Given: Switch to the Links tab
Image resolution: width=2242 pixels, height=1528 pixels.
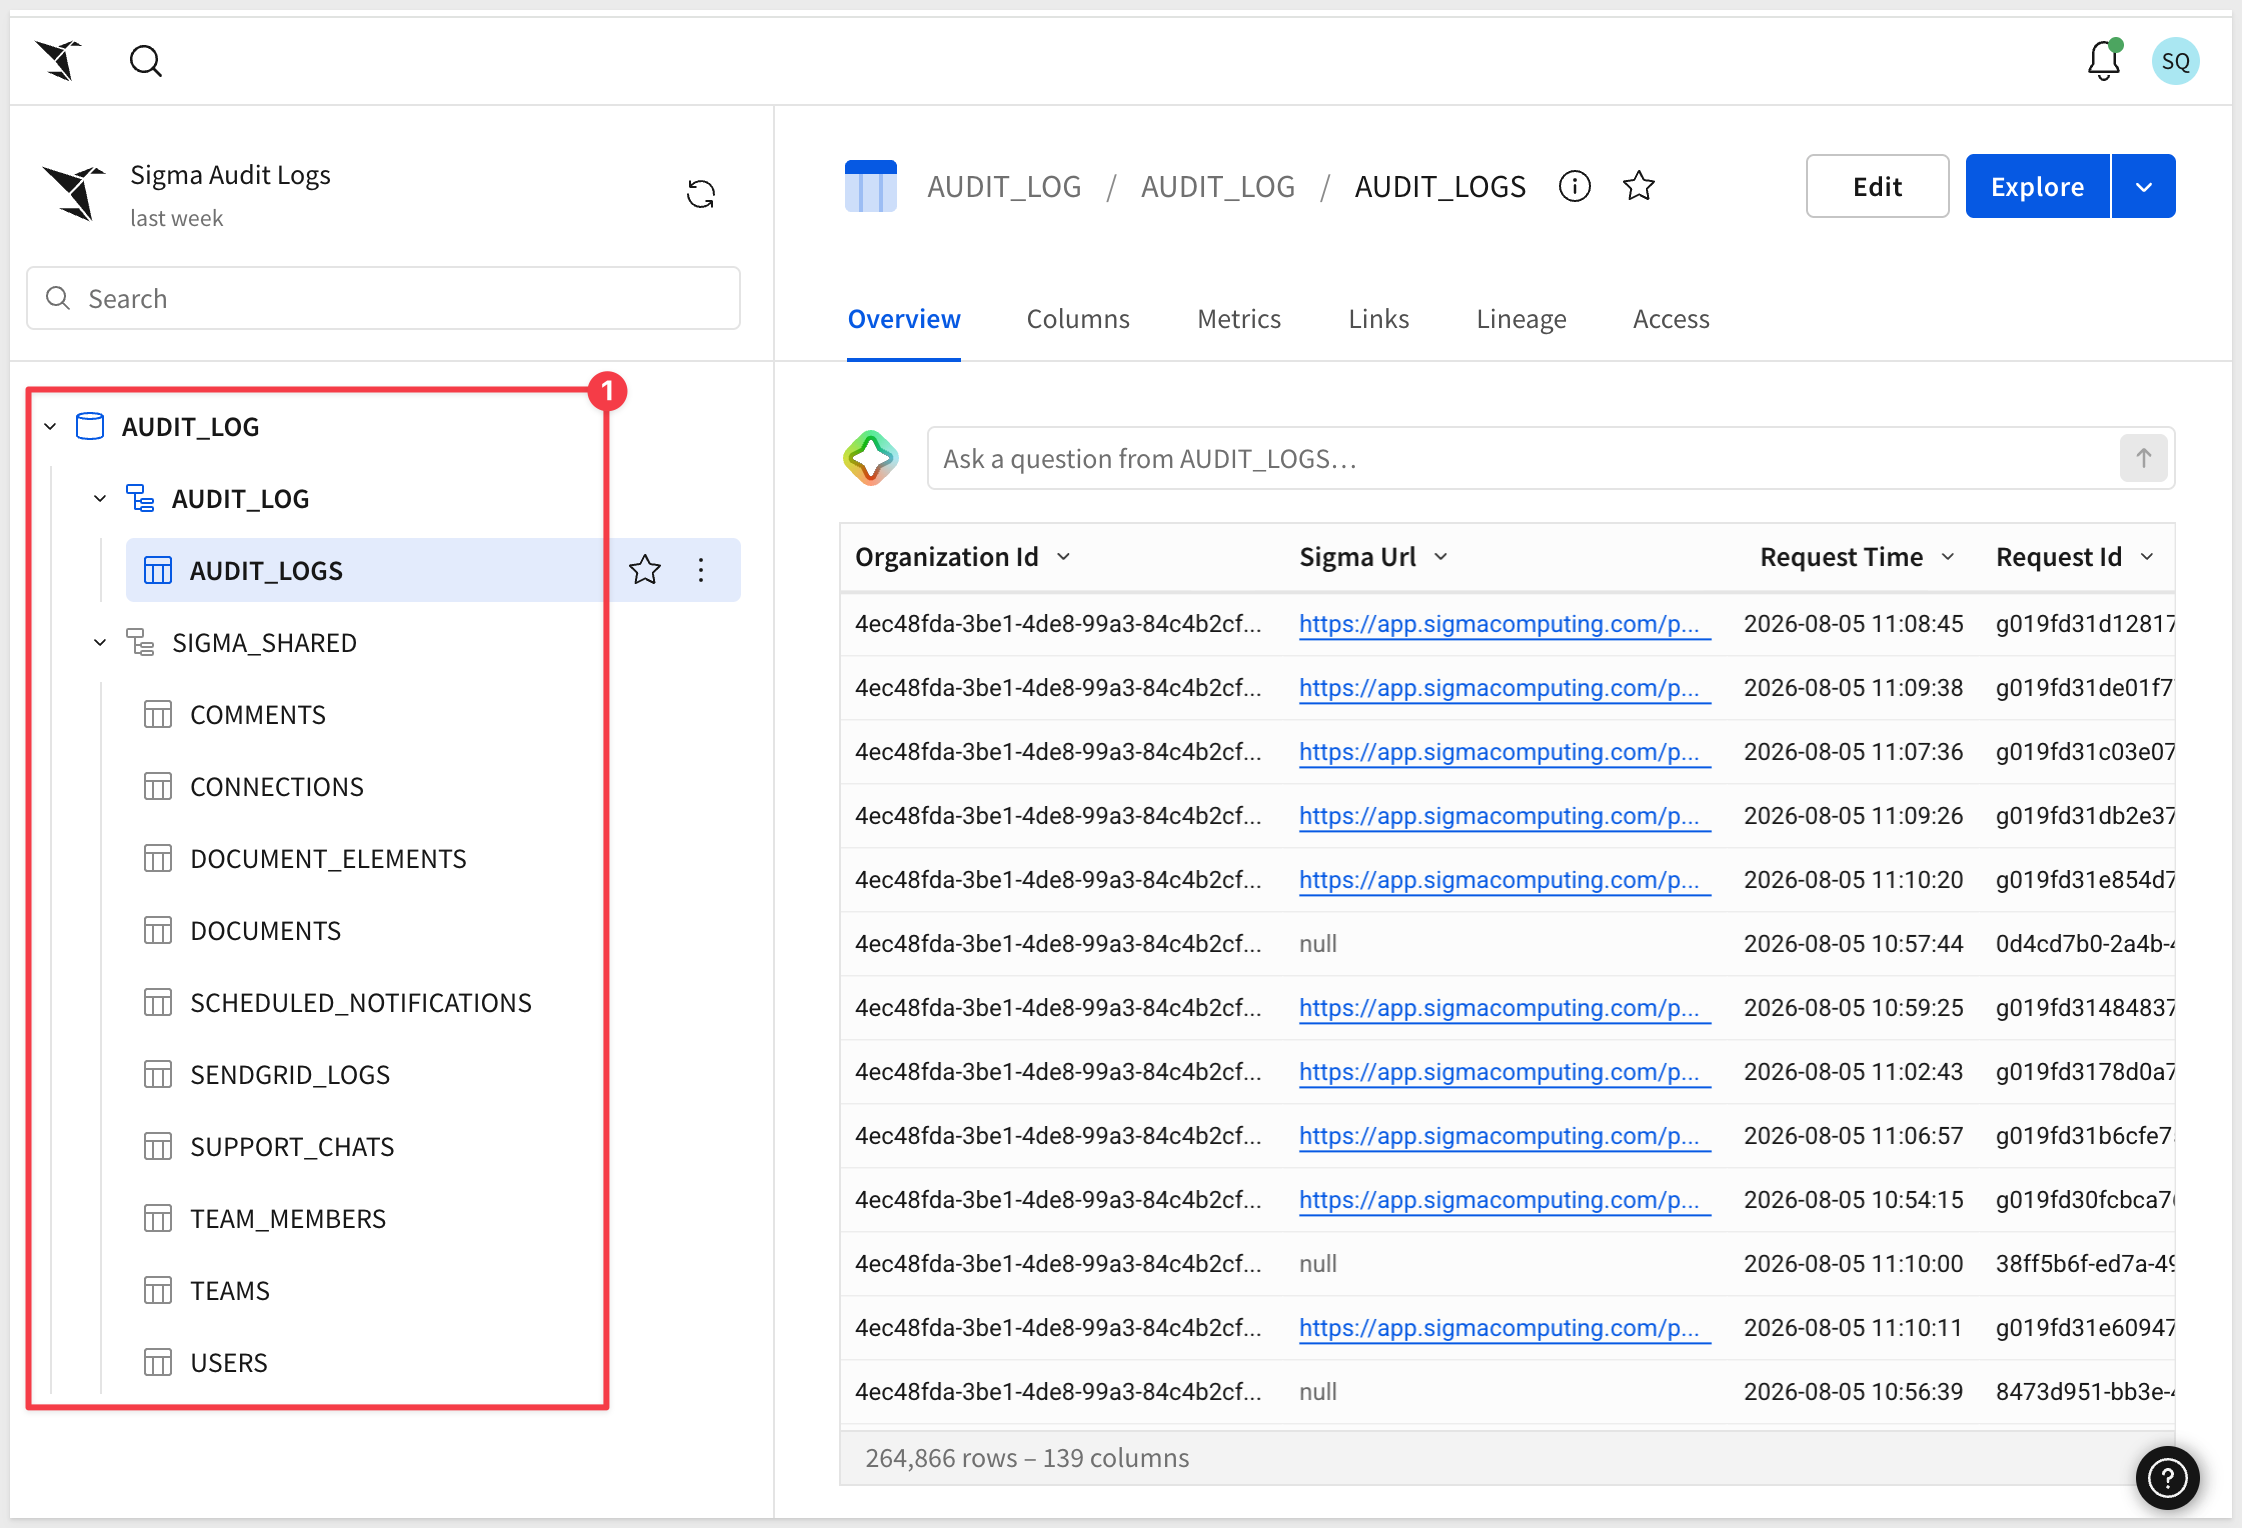Looking at the screenshot, I should click(1379, 319).
